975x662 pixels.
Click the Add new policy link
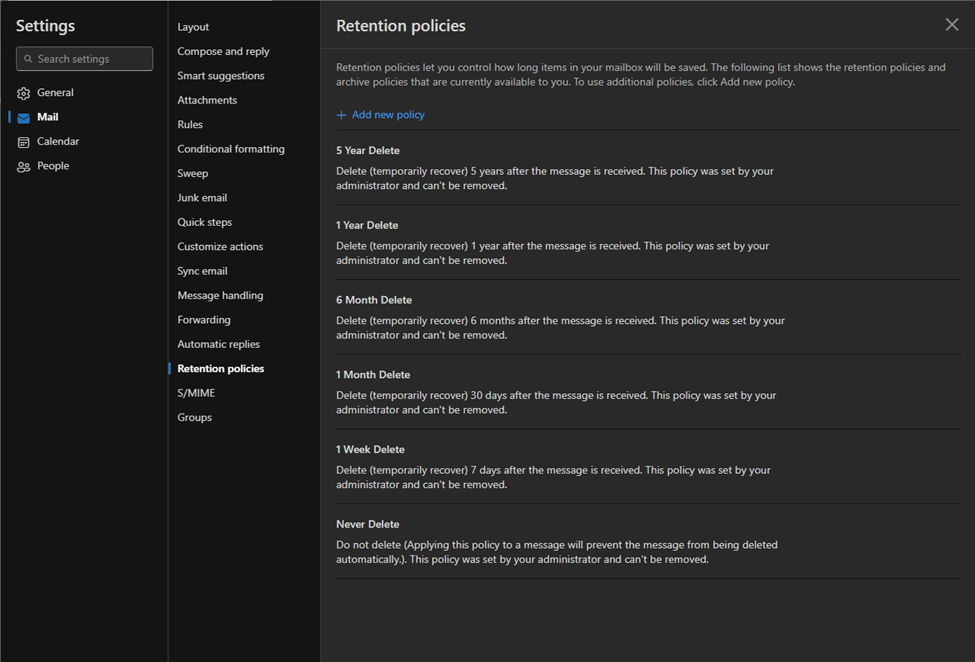[x=388, y=115]
